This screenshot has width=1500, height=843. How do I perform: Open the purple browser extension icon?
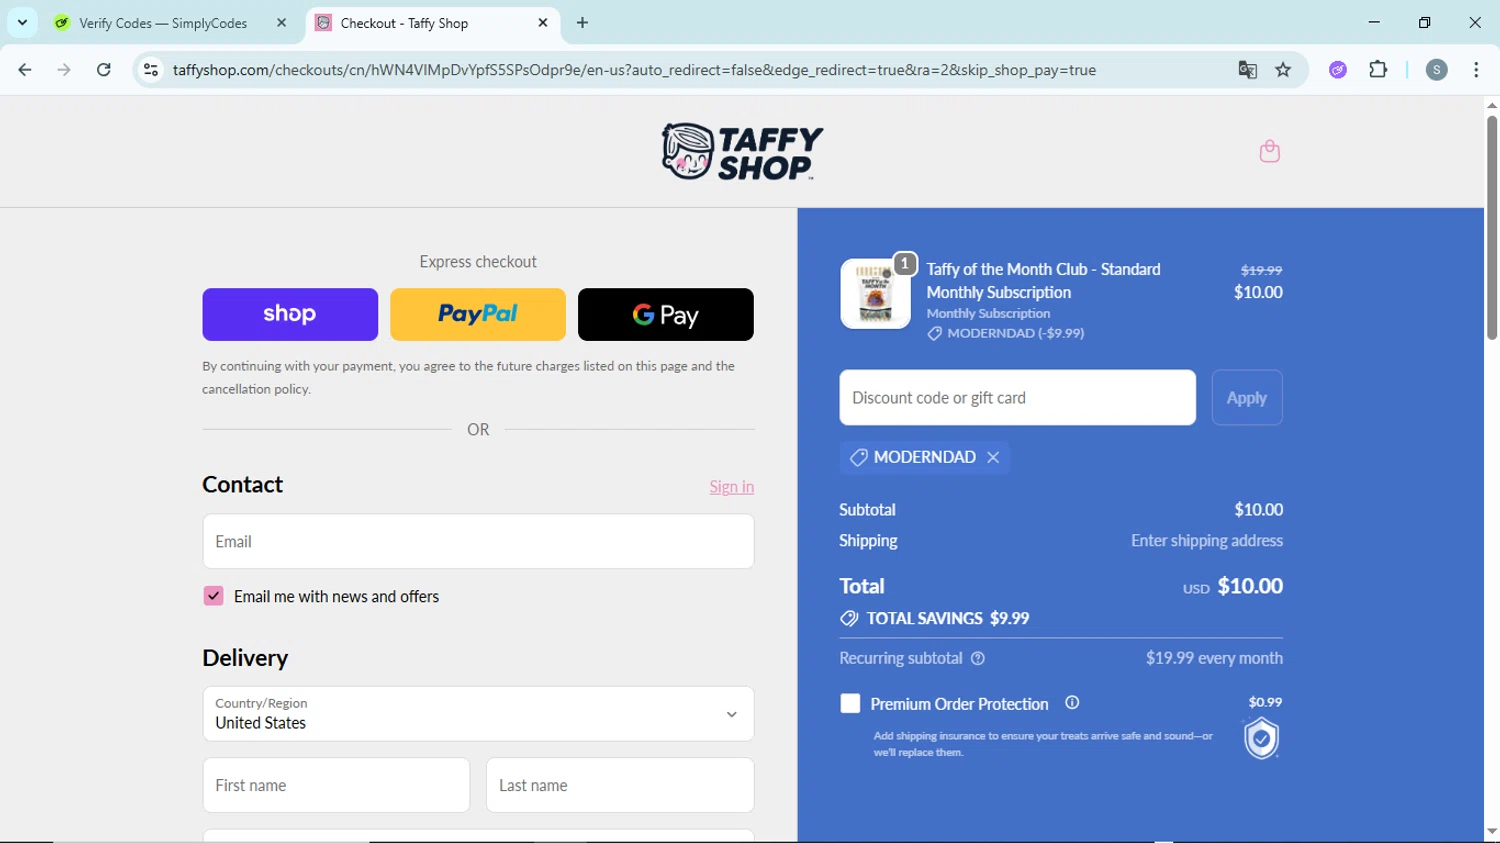click(x=1338, y=70)
